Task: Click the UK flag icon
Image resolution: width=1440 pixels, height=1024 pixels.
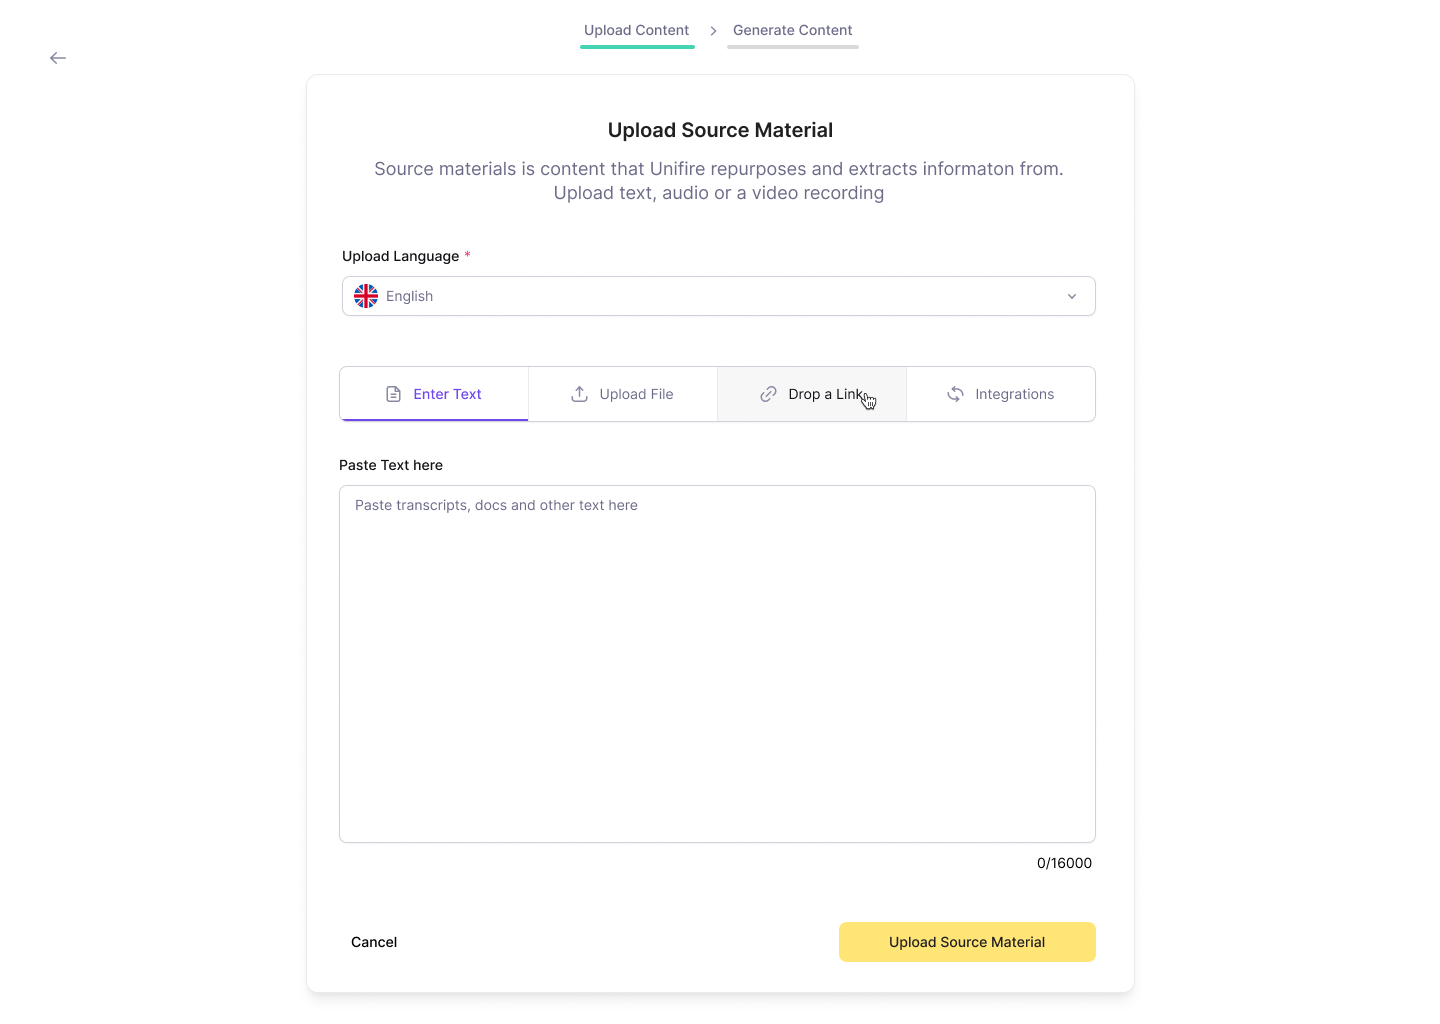Action: click(366, 296)
